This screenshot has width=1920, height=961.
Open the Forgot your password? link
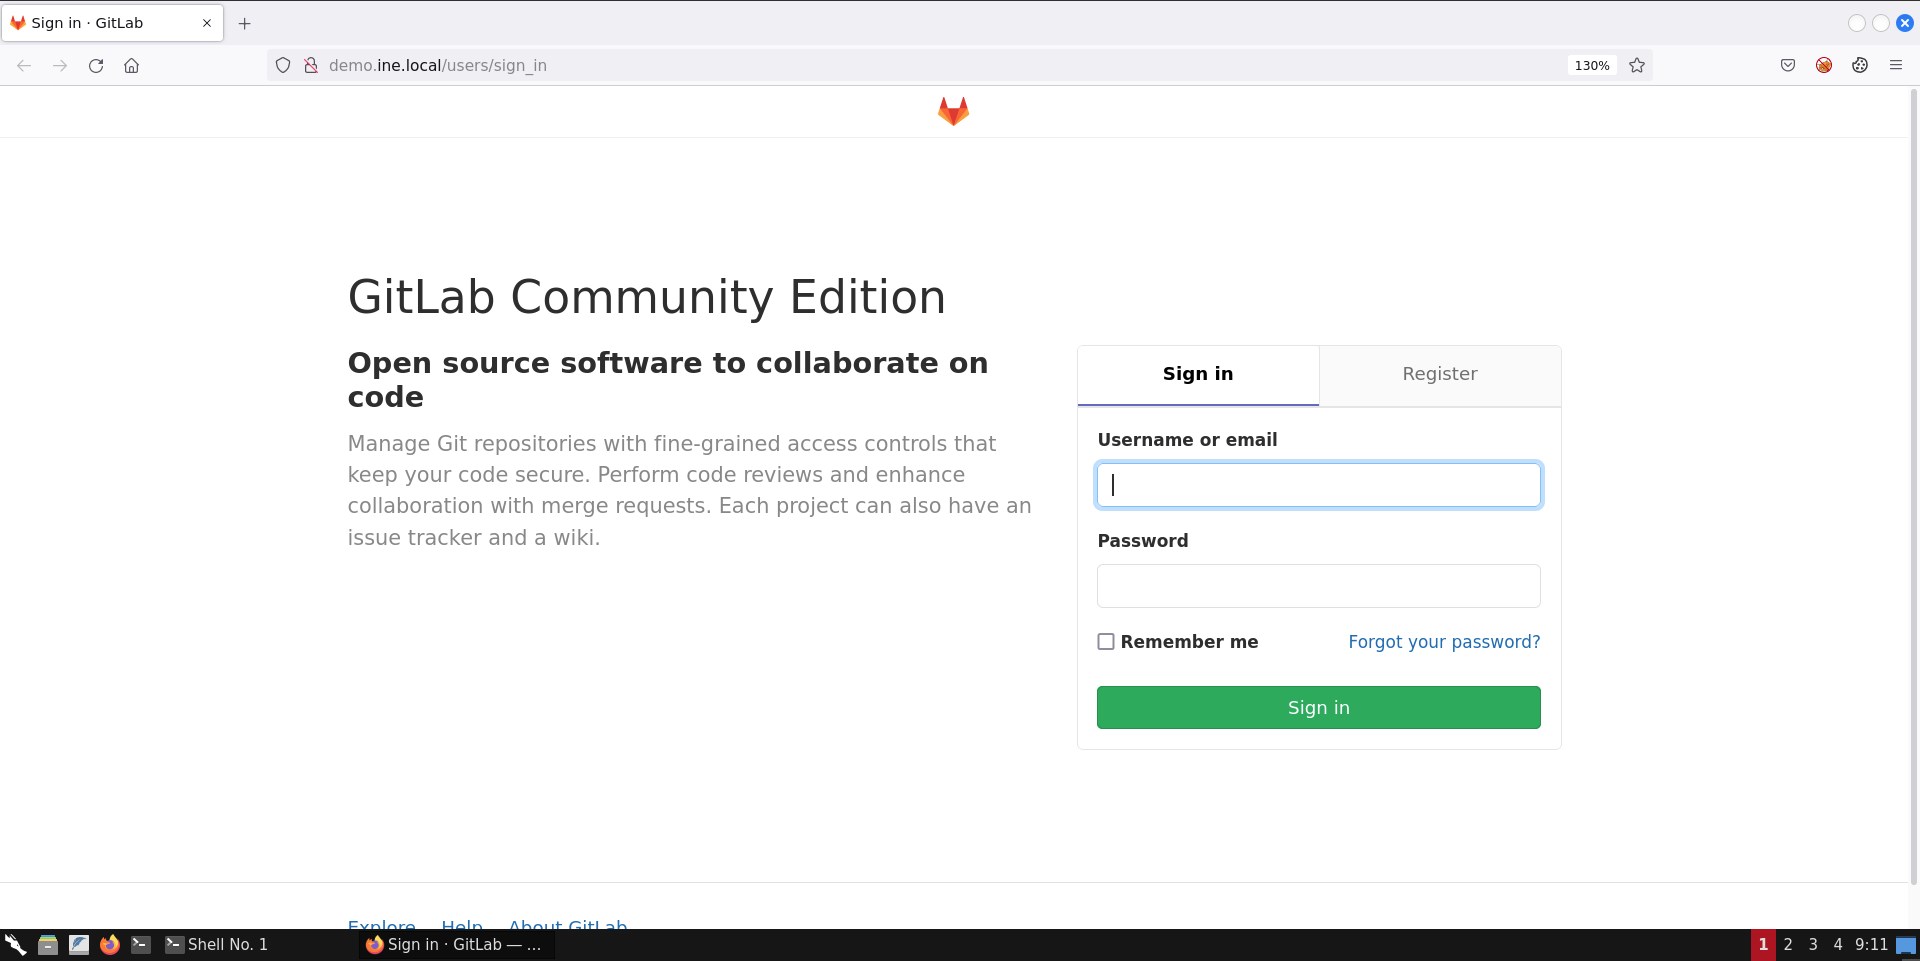click(x=1444, y=642)
